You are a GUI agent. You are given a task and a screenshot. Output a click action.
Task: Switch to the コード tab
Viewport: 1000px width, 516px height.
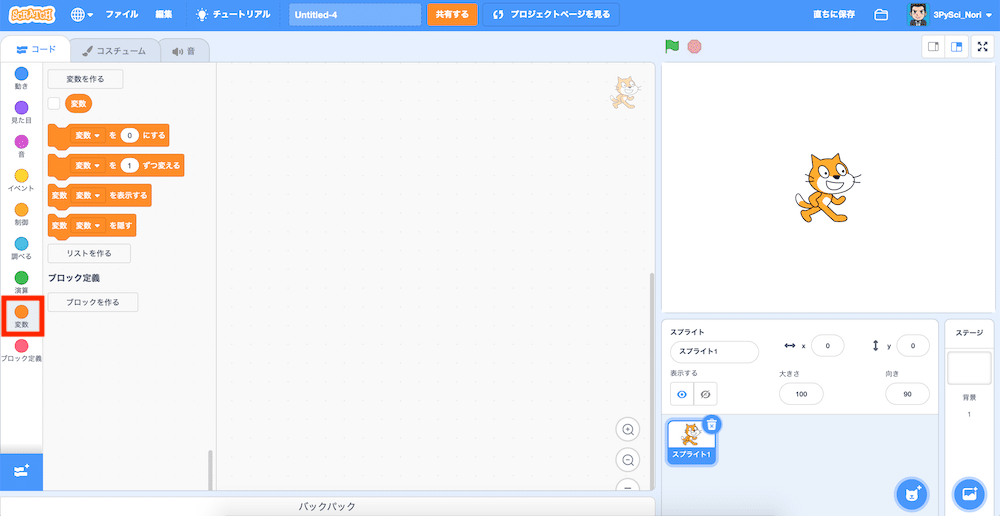(x=36, y=50)
